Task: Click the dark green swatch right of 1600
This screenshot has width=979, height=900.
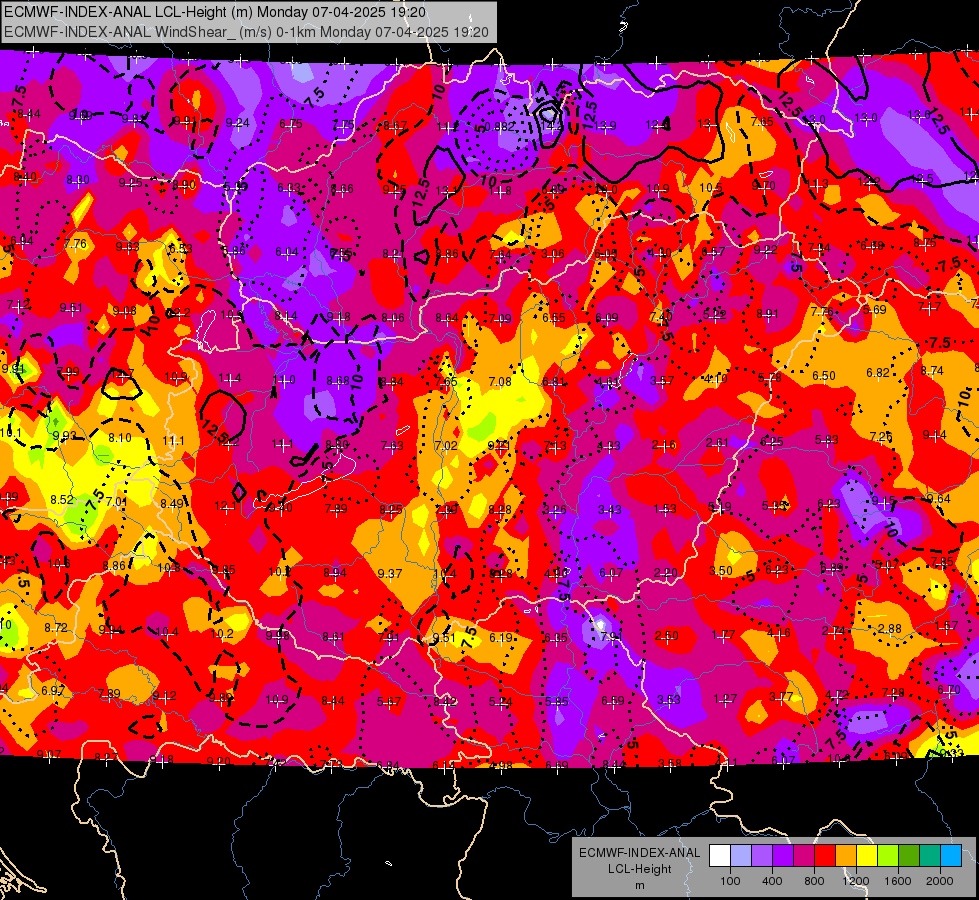Action: (908, 856)
